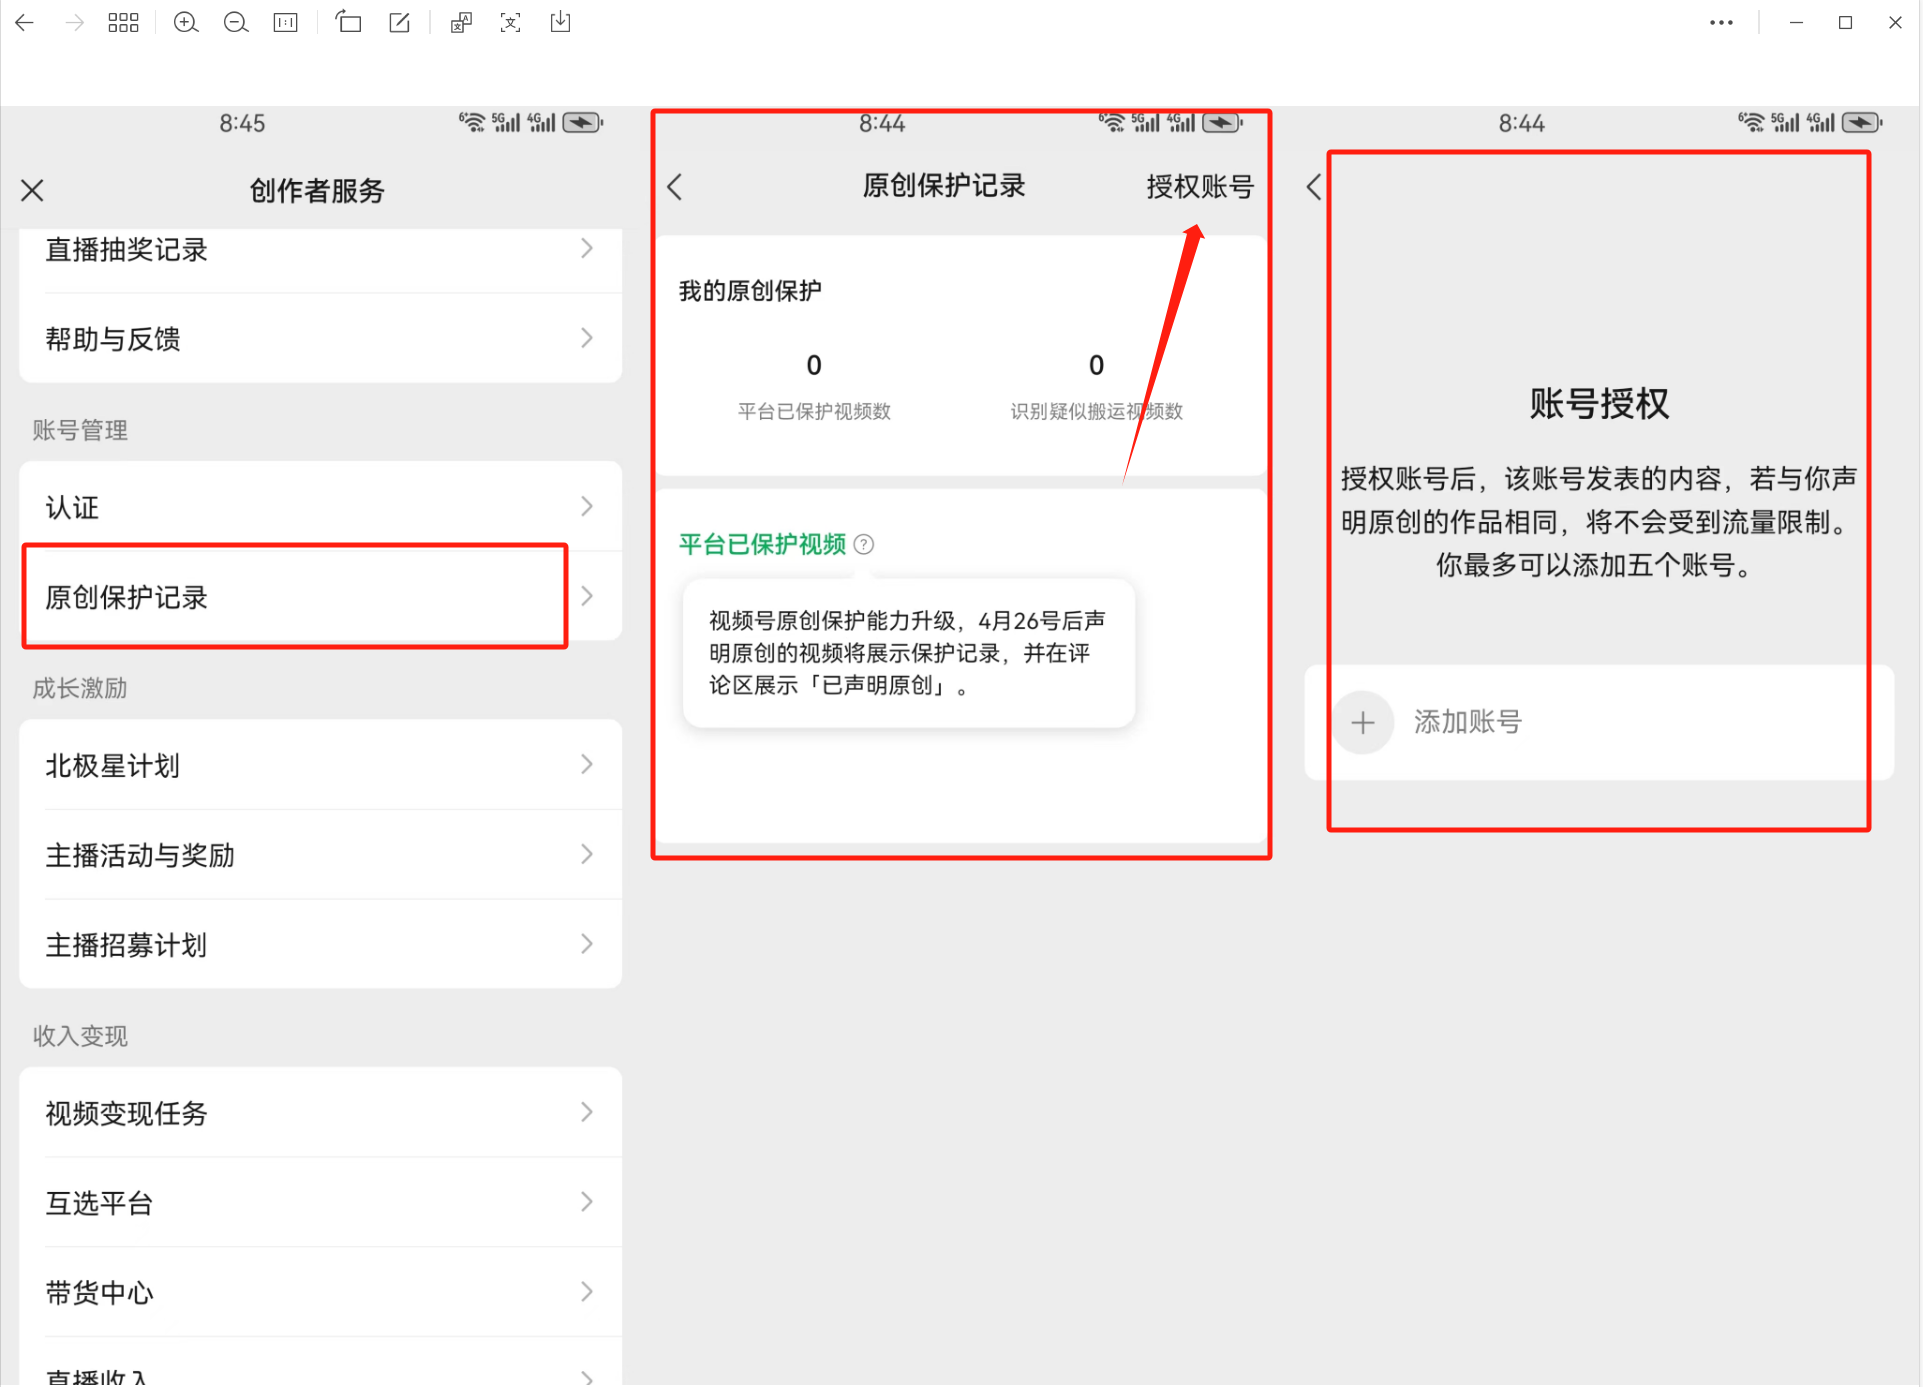This screenshot has width=1923, height=1387.
Task: Open 主播活动与奖励
Action: (x=320, y=855)
